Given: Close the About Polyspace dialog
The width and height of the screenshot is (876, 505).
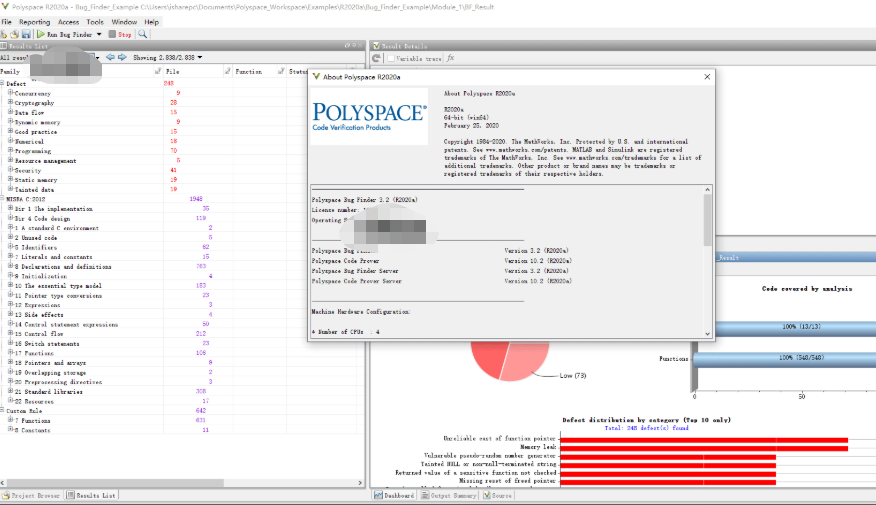Looking at the screenshot, I should click(707, 77).
